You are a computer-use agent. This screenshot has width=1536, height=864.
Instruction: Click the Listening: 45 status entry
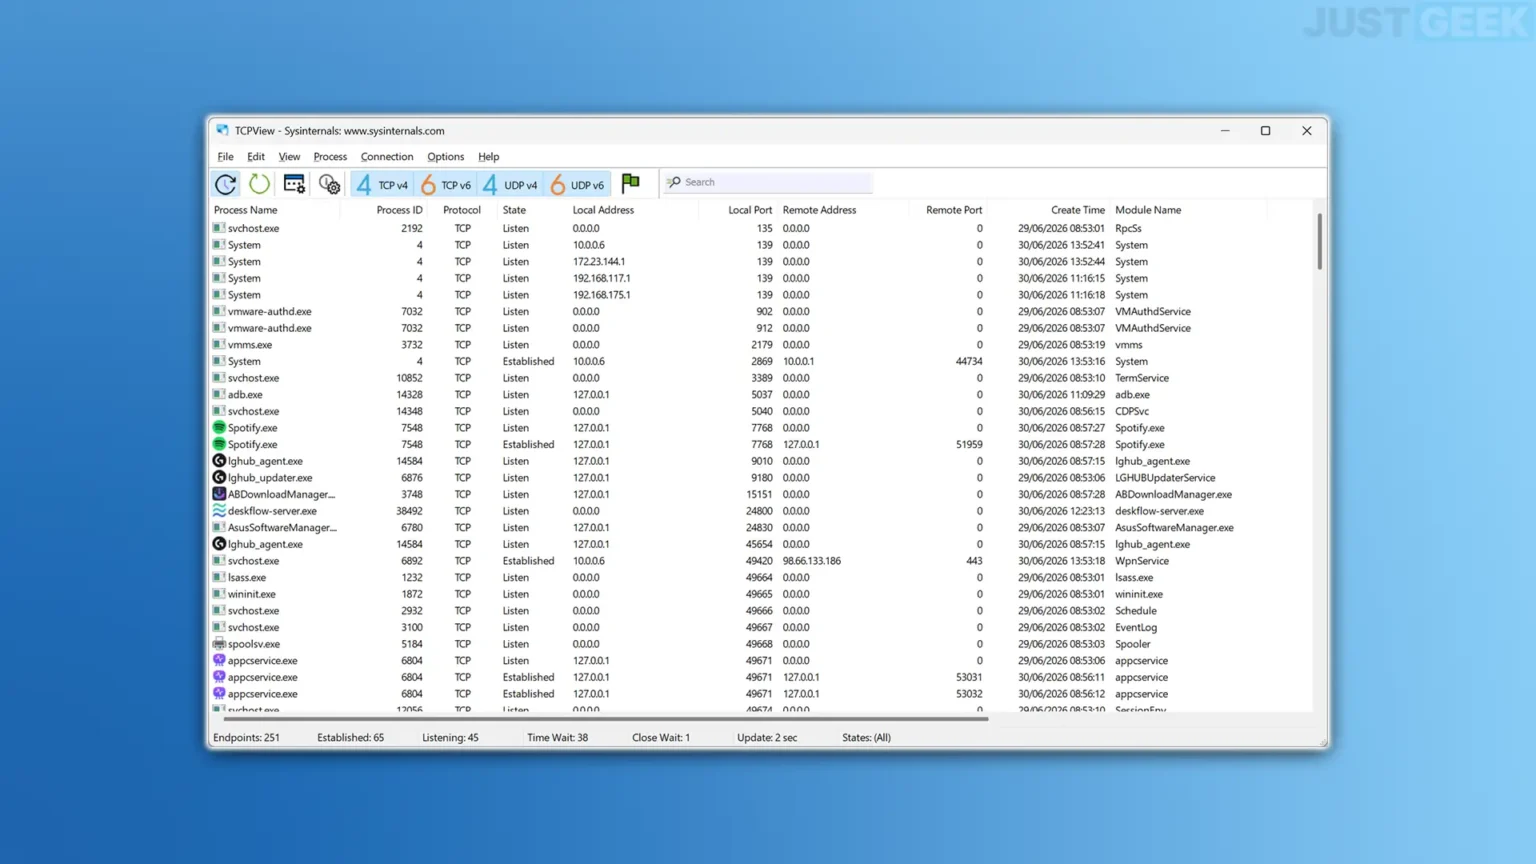(450, 738)
